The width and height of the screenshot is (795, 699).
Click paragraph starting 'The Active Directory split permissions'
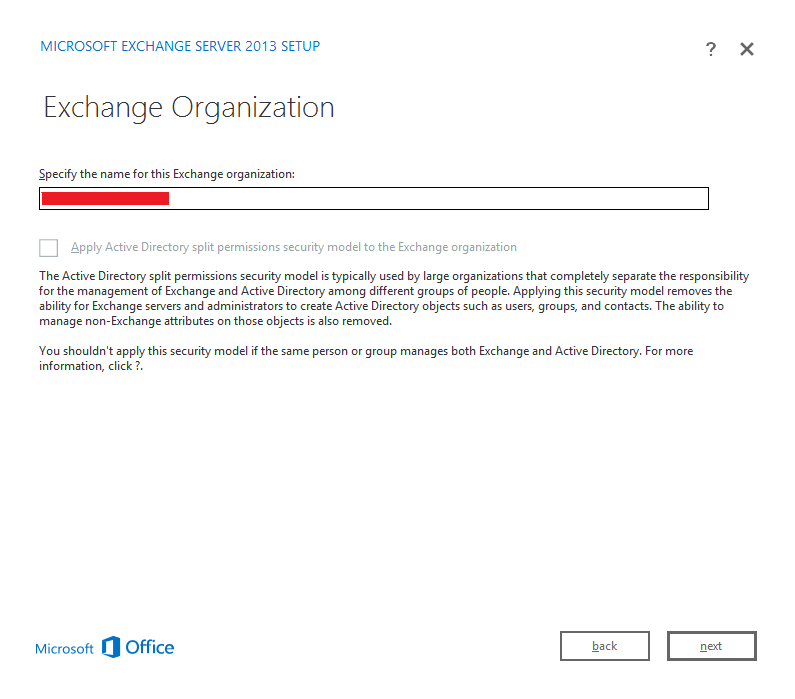pyautogui.click(x=394, y=298)
